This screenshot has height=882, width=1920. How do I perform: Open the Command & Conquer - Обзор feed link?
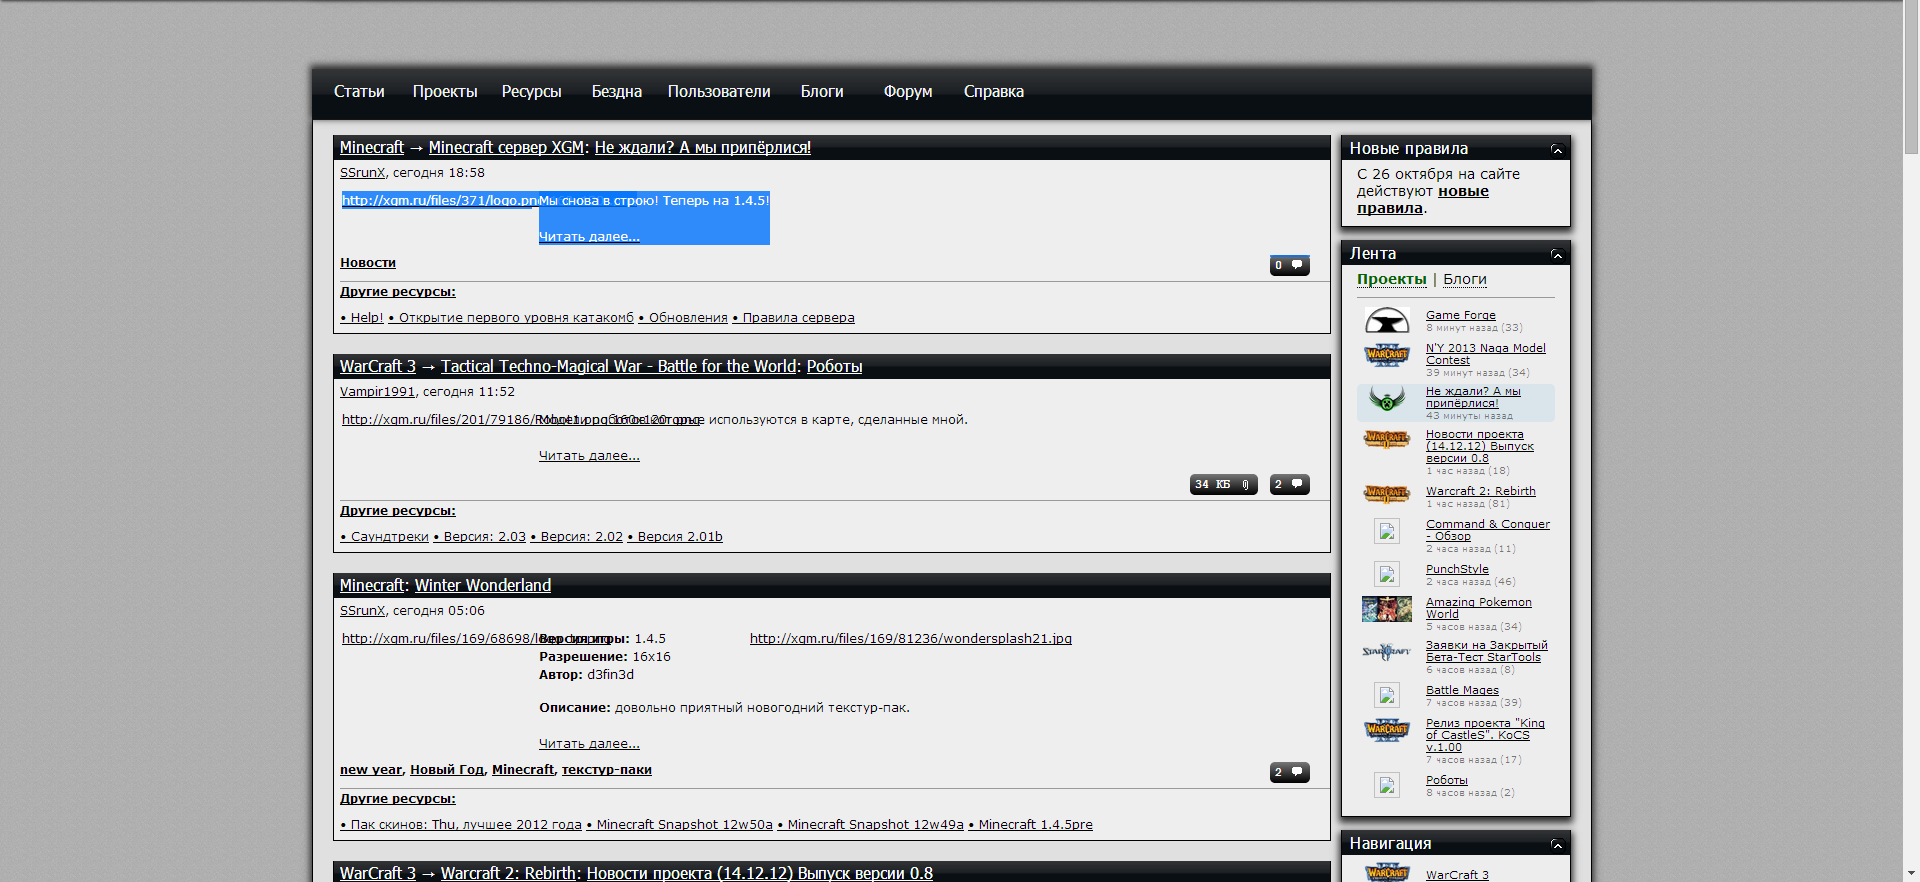coord(1488,530)
